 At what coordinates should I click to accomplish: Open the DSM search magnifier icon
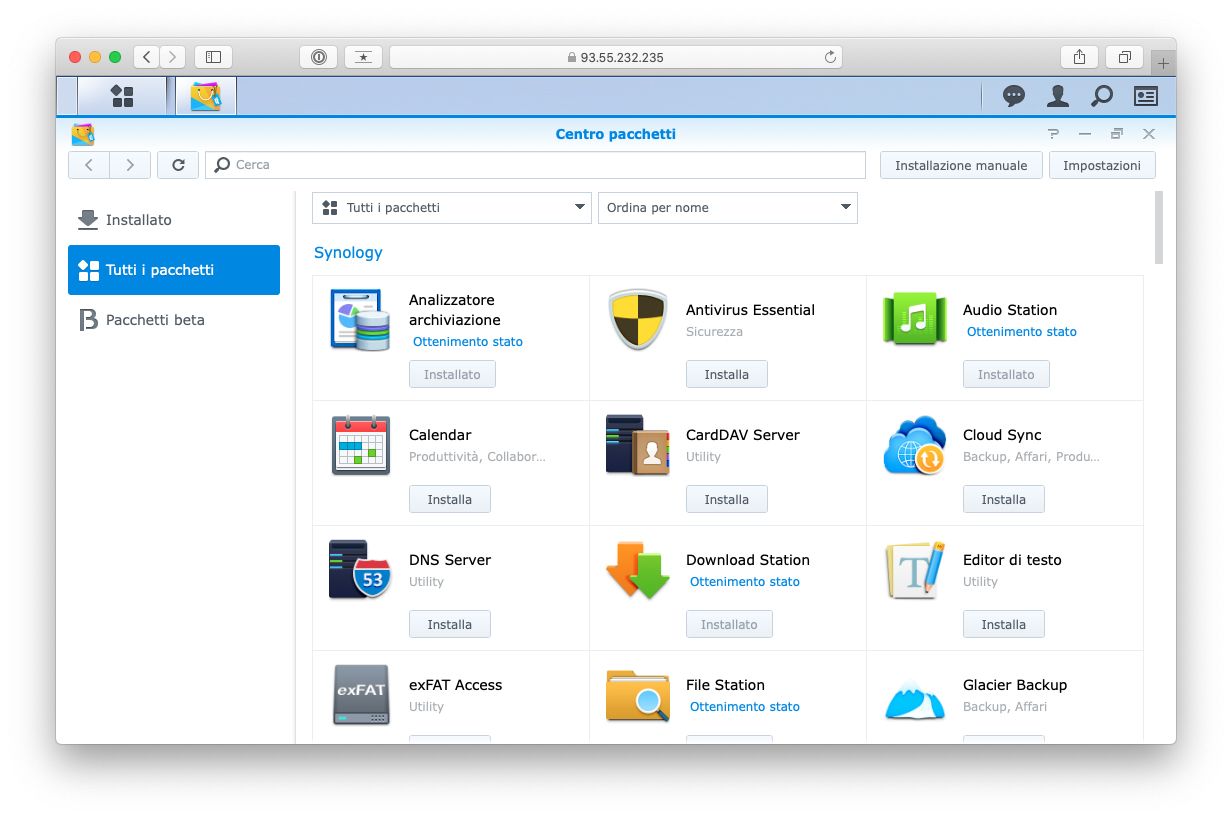(x=1101, y=96)
